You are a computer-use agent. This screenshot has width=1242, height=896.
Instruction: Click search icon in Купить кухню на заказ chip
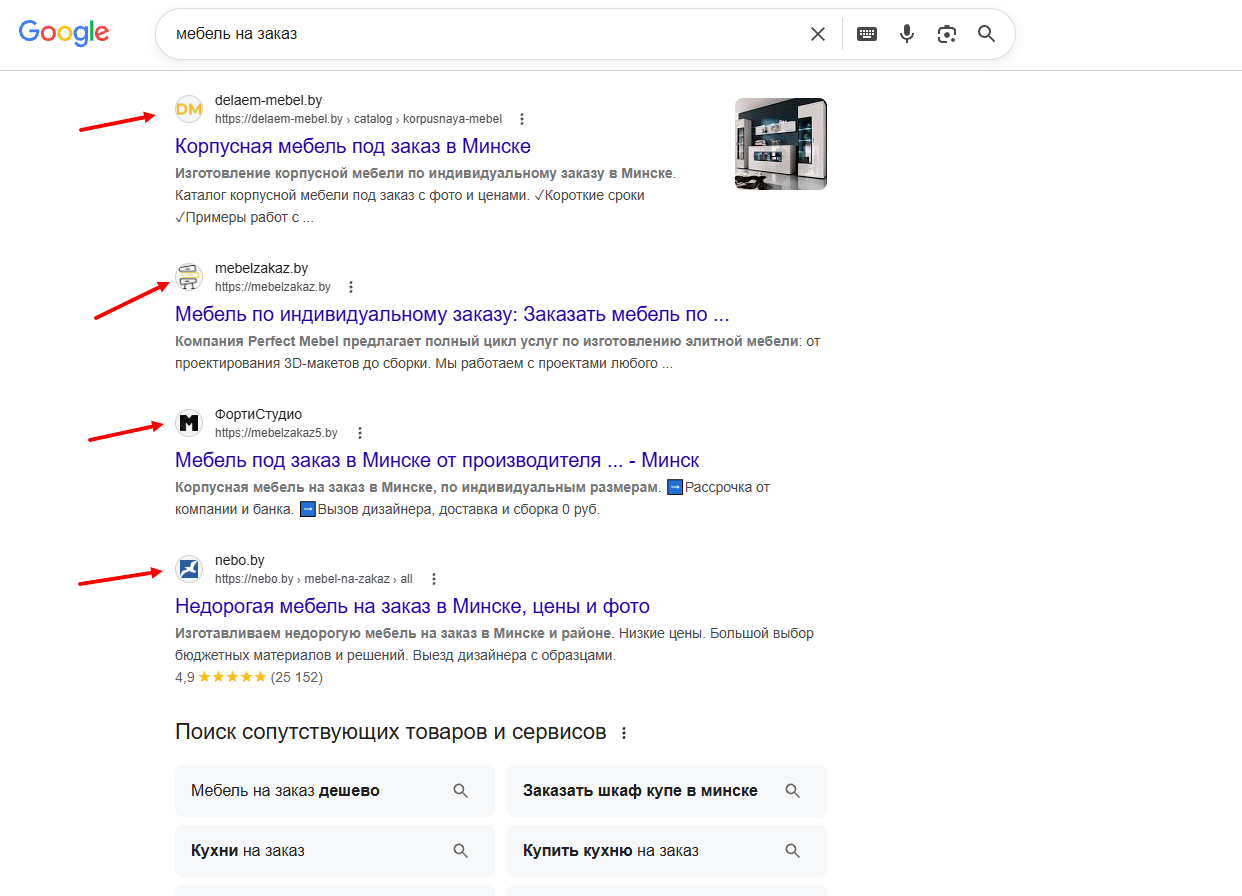click(793, 851)
